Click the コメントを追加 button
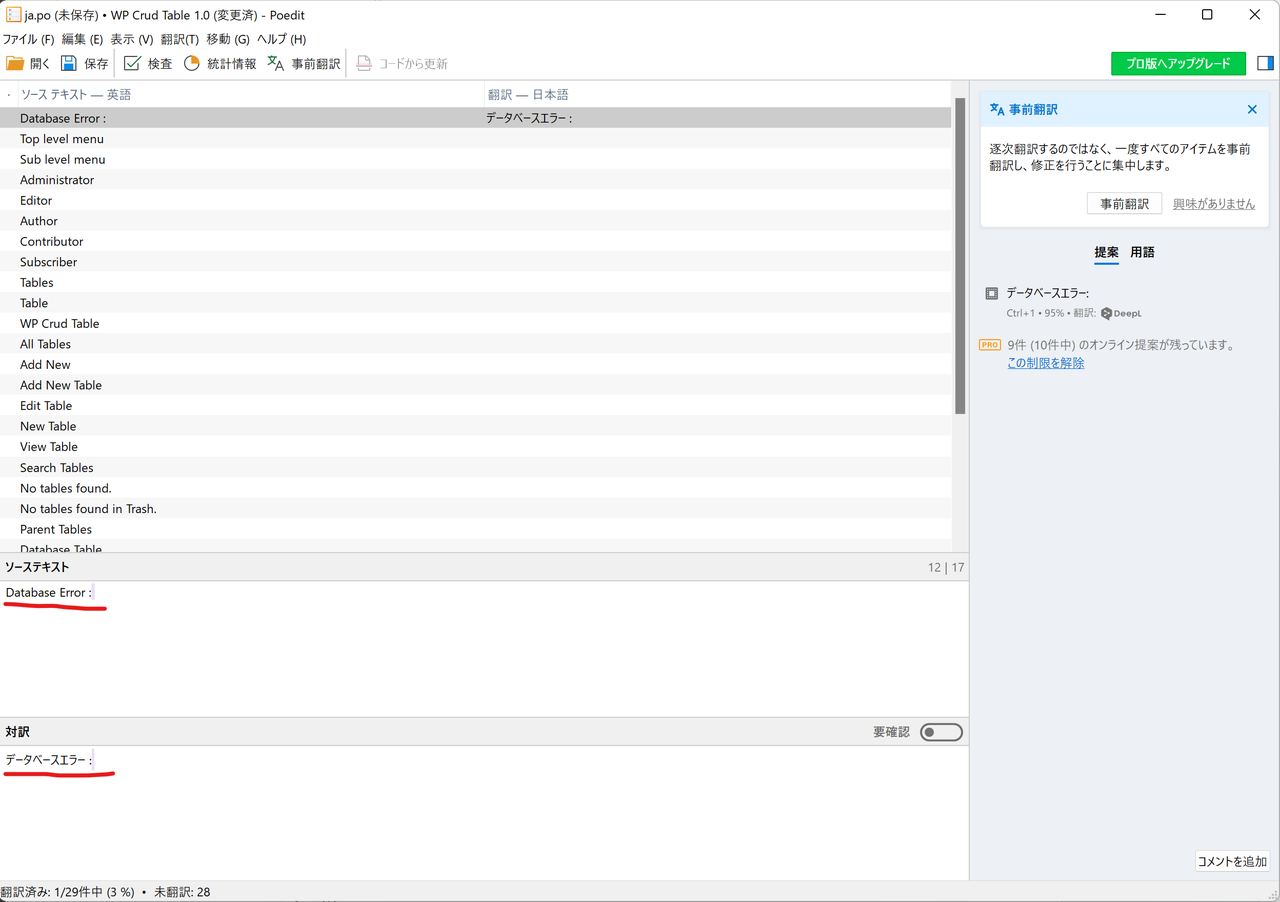The image size is (1280, 902). (x=1232, y=862)
